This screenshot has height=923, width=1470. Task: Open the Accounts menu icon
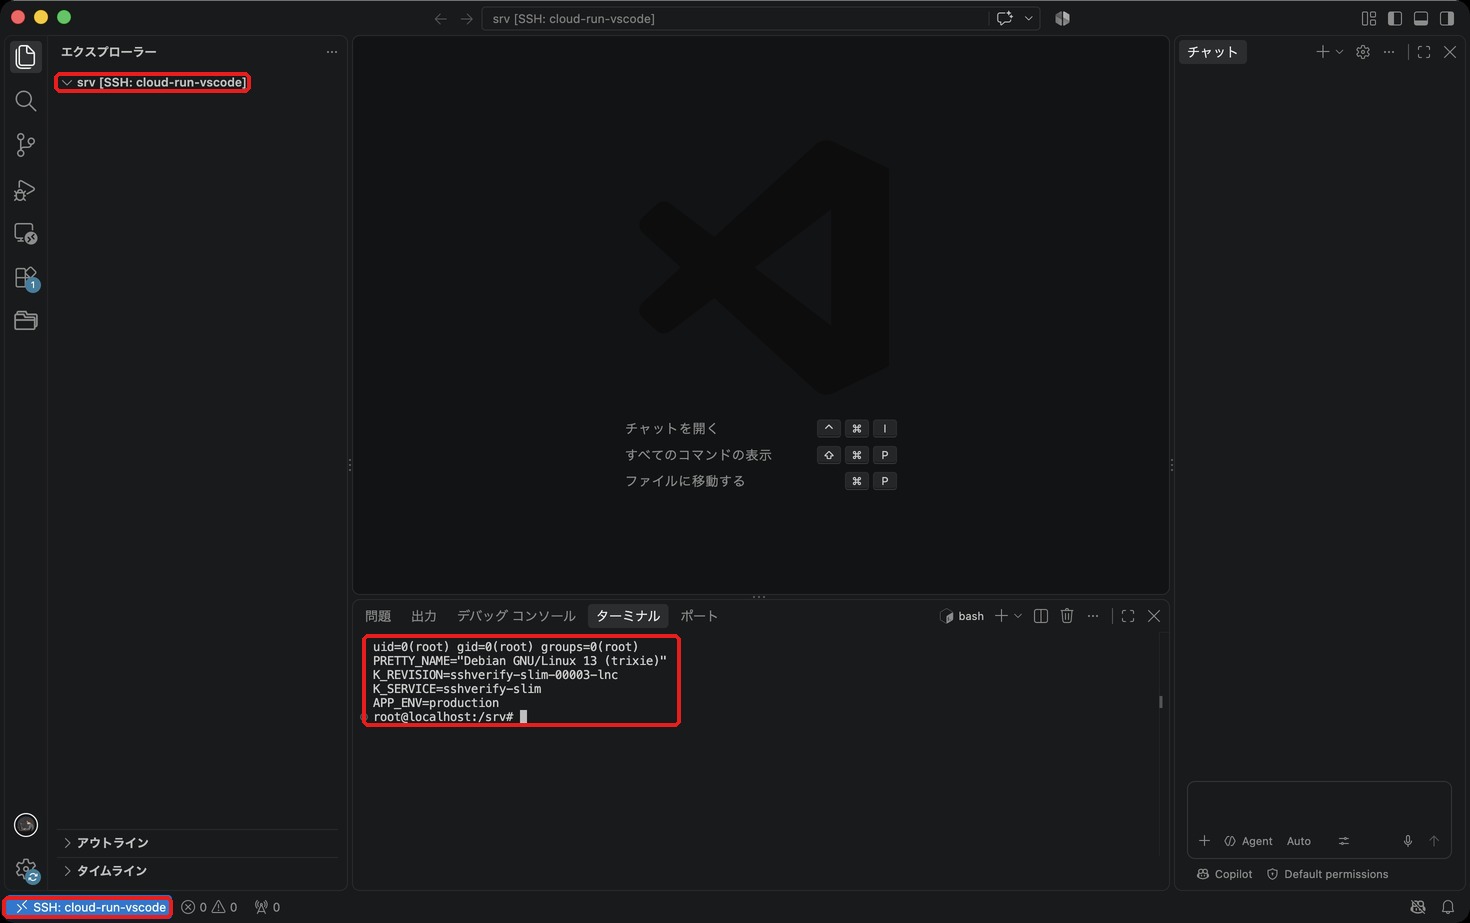click(26, 825)
